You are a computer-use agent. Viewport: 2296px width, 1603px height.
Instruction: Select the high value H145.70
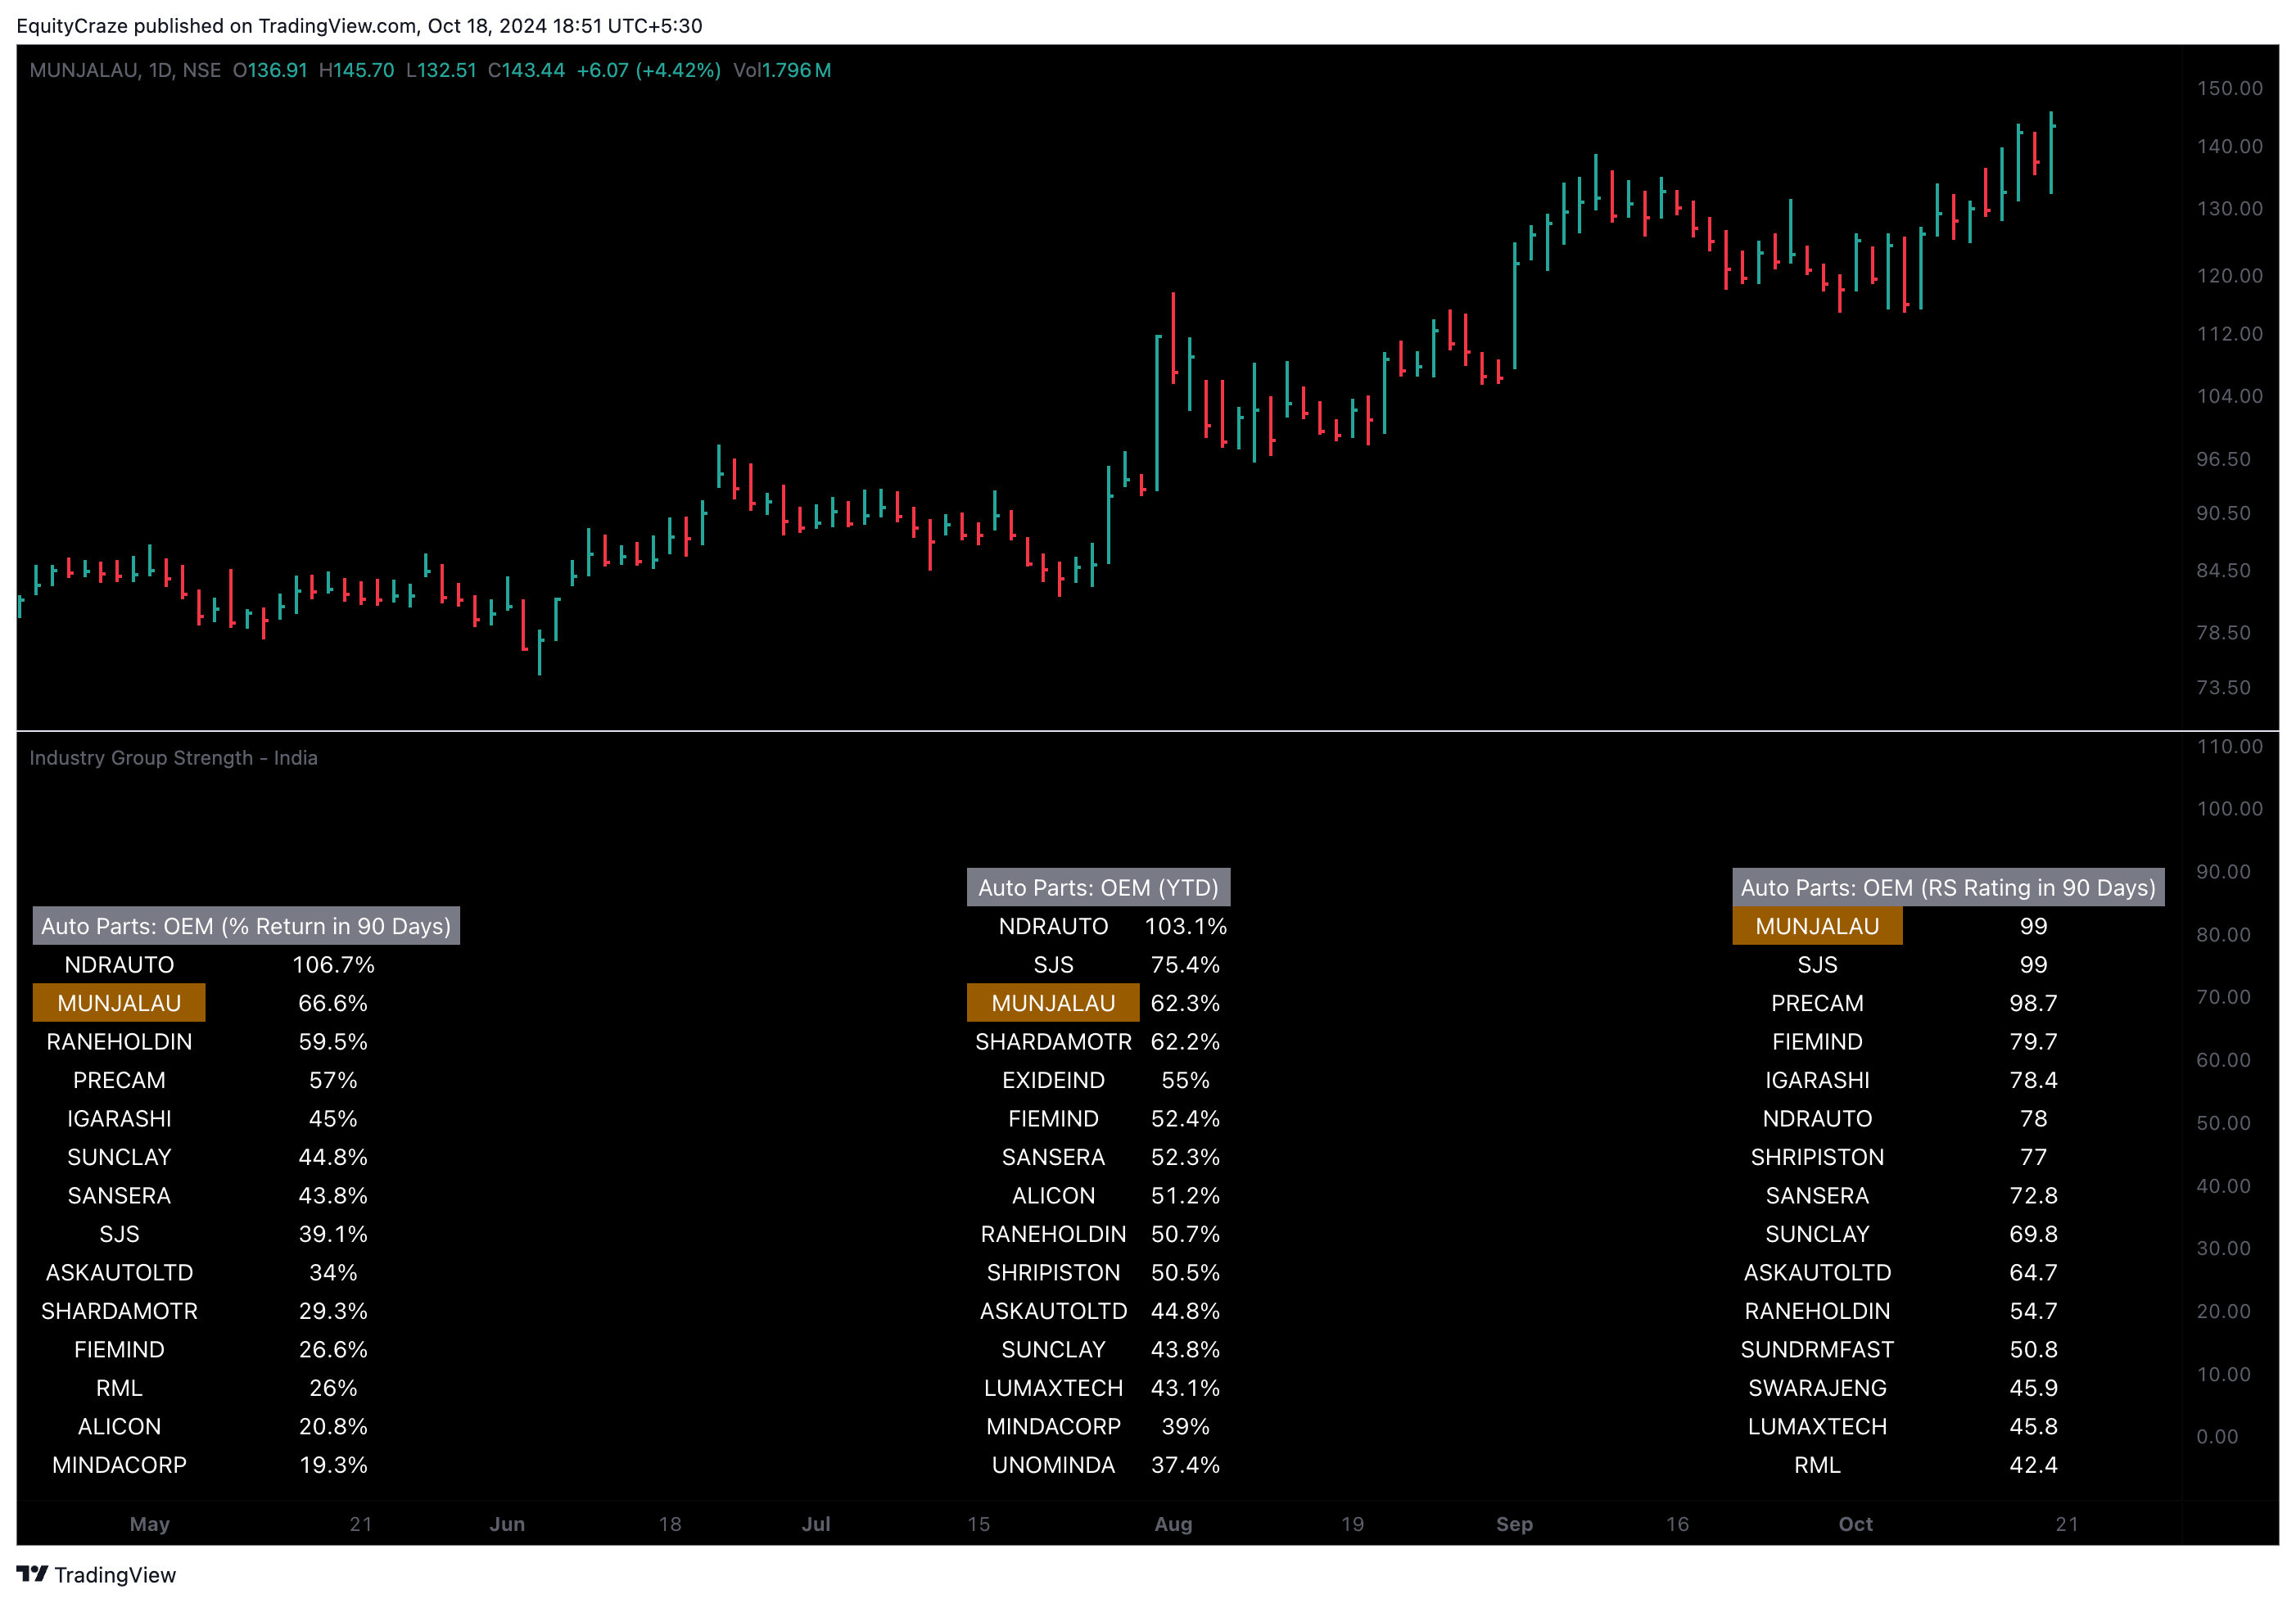(356, 70)
